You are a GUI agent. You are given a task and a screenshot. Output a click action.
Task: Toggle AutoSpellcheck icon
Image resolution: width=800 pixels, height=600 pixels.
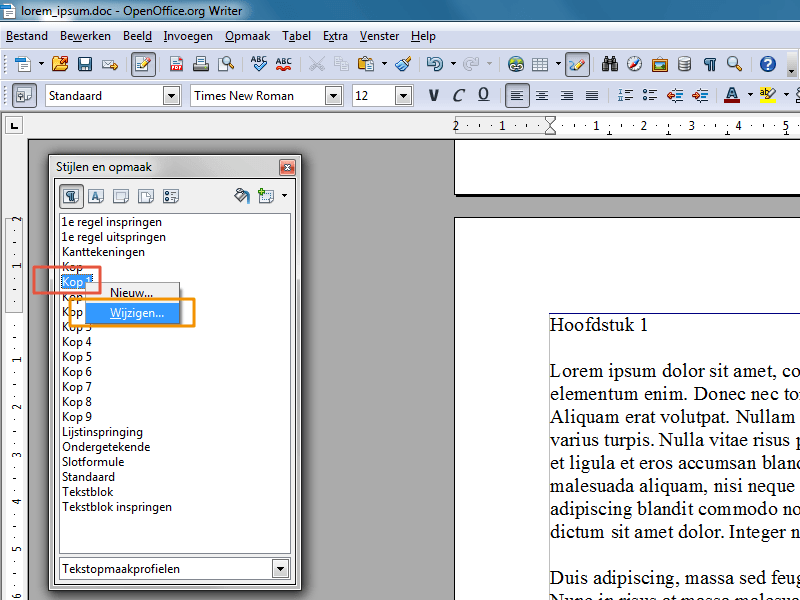click(283, 64)
